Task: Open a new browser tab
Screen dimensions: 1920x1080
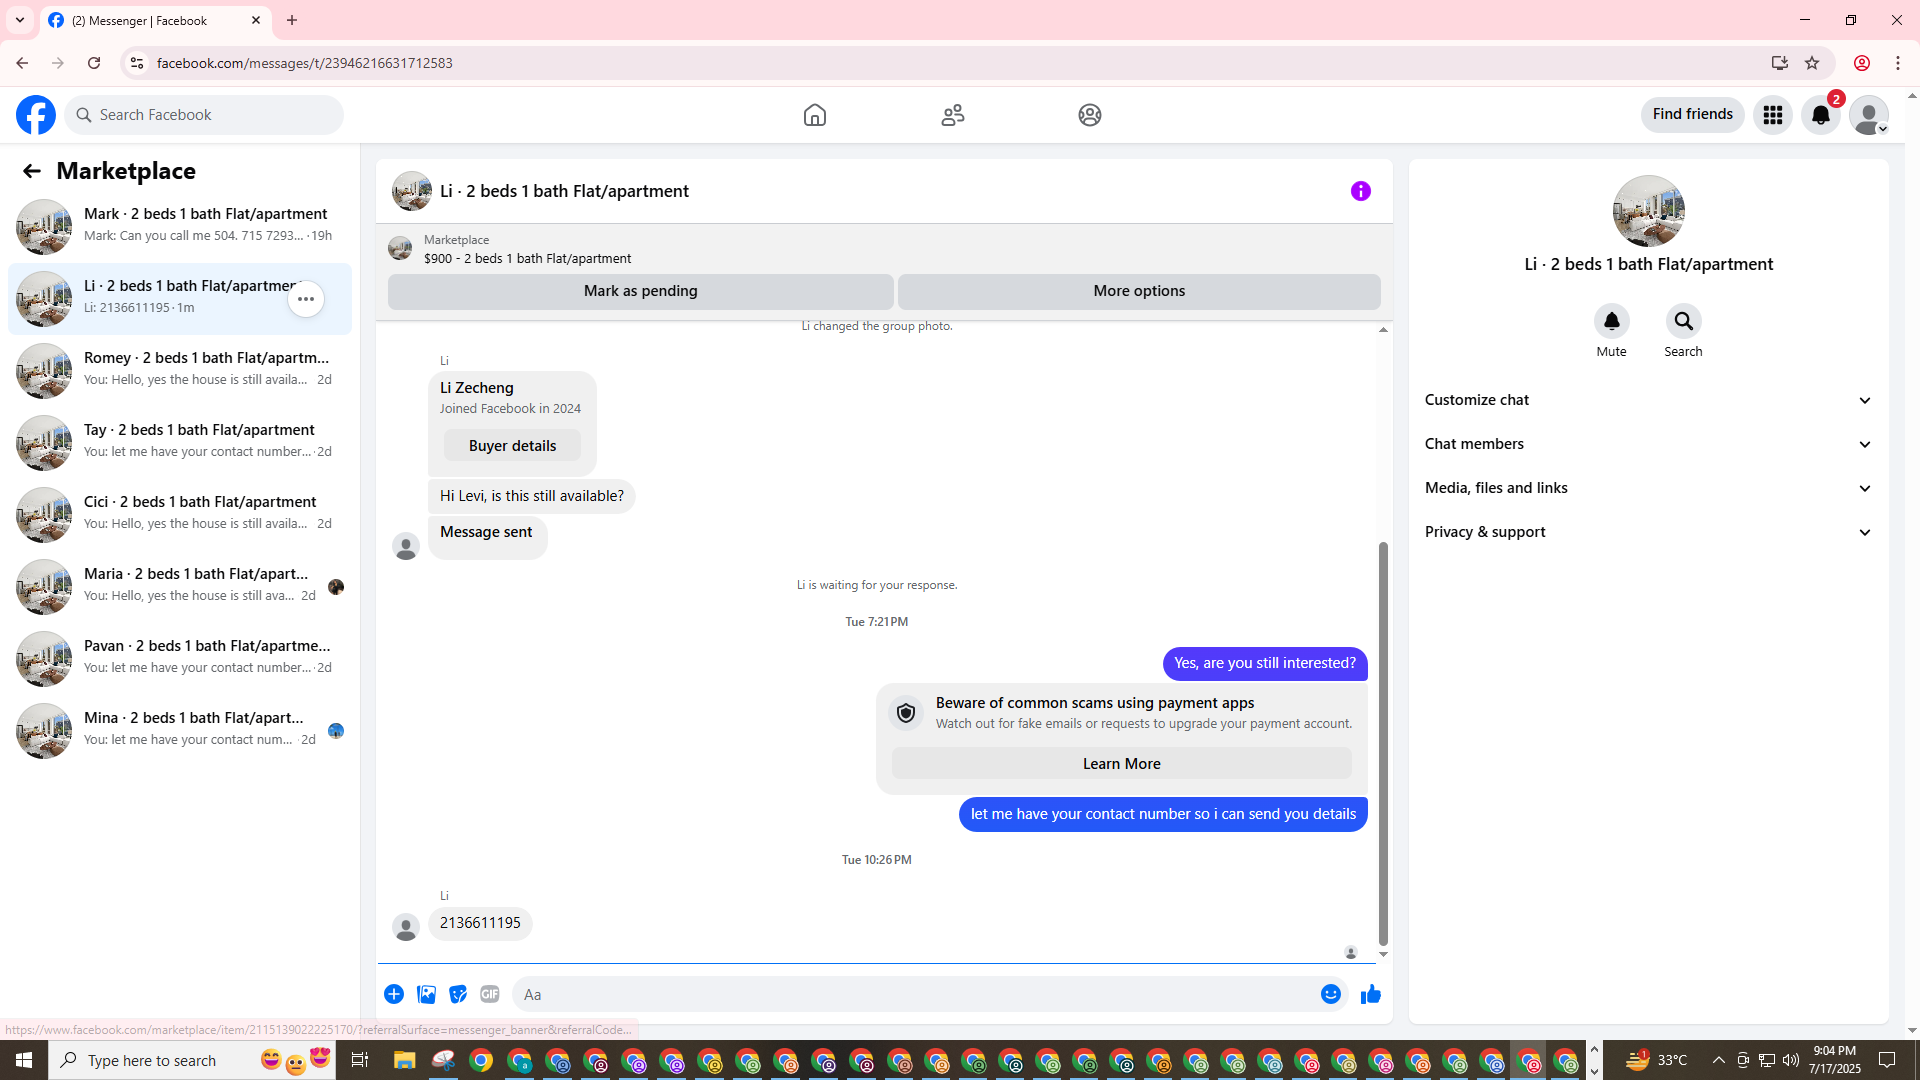Action: (292, 20)
